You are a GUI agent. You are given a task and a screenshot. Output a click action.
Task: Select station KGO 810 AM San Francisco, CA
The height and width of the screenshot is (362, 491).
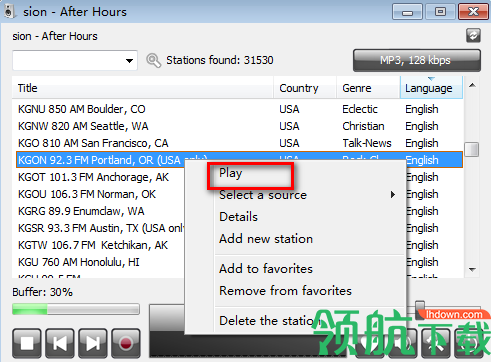[x=93, y=143]
